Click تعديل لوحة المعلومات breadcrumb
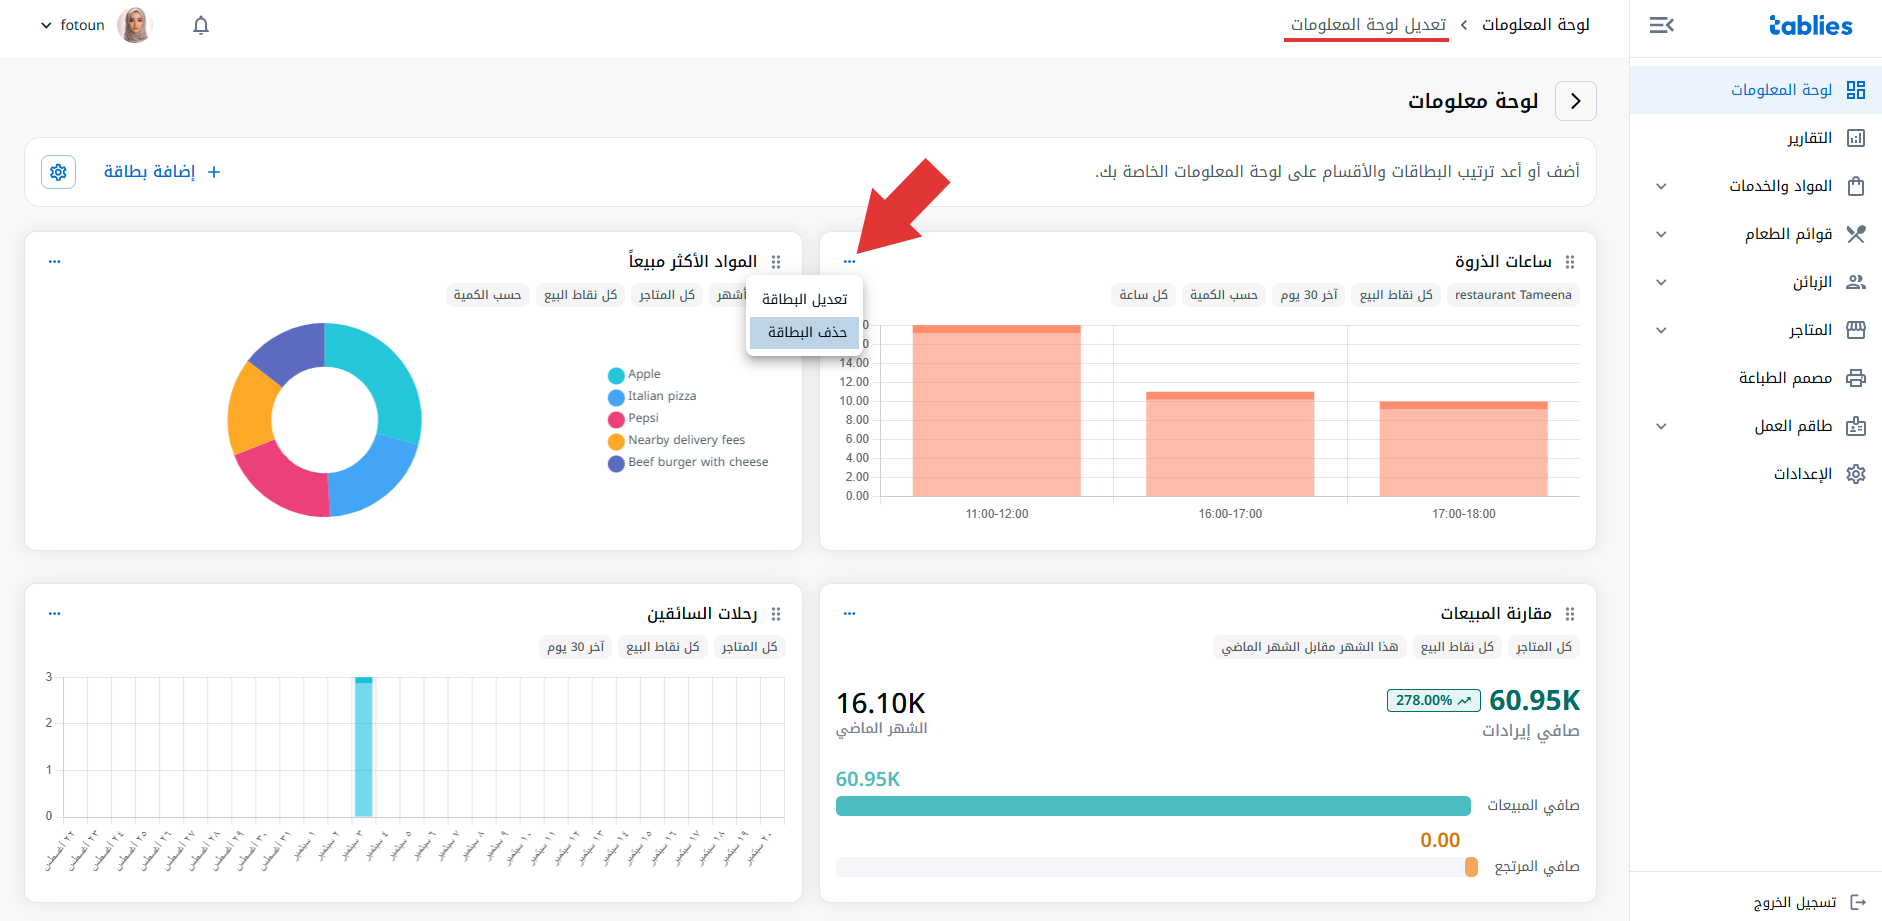This screenshot has width=1882, height=921. (x=1367, y=24)
